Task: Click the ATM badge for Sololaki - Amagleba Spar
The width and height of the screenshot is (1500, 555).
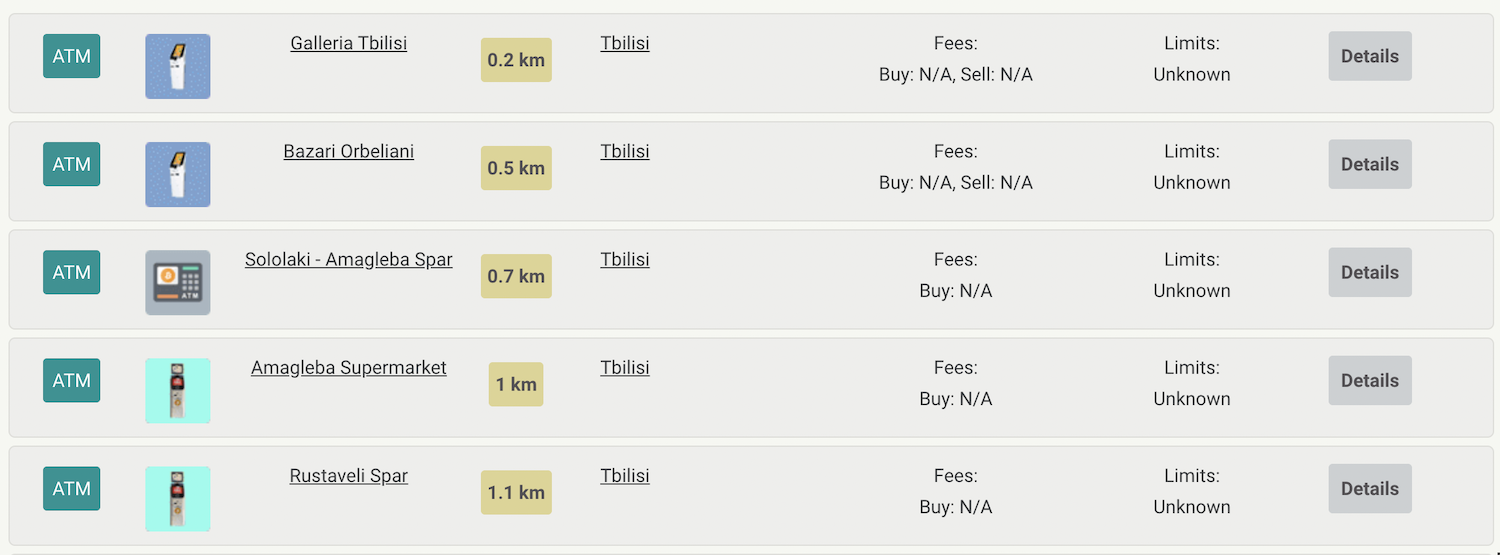Action: (71, 272)
